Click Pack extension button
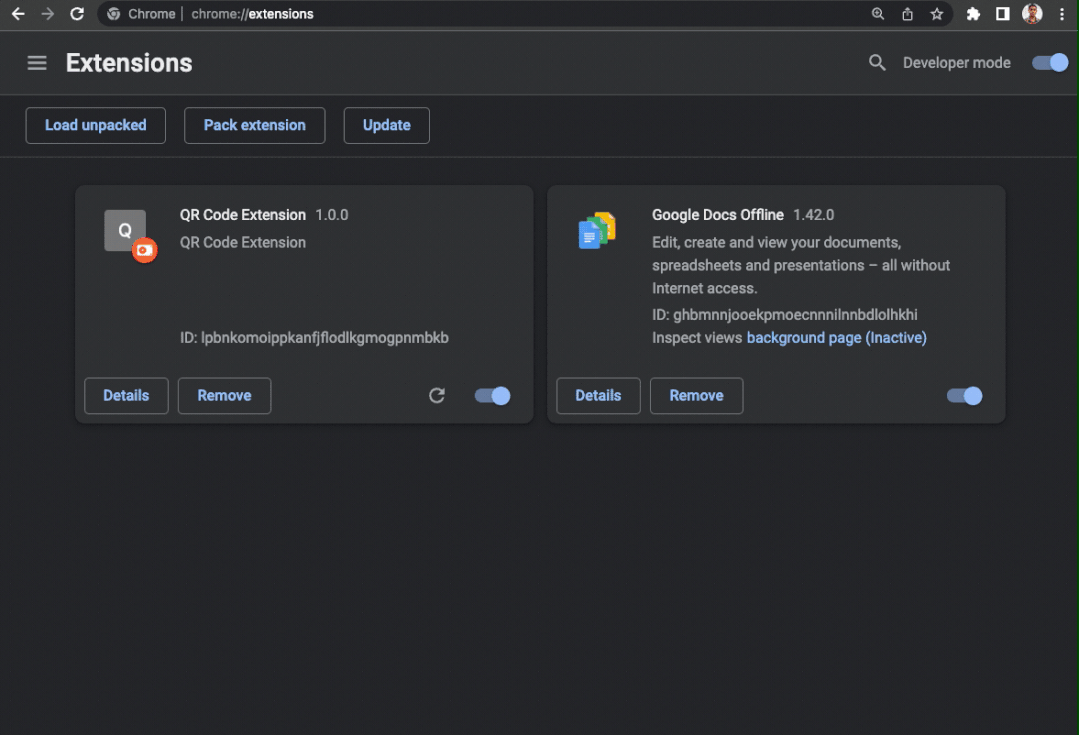 [x=255, y=125]
